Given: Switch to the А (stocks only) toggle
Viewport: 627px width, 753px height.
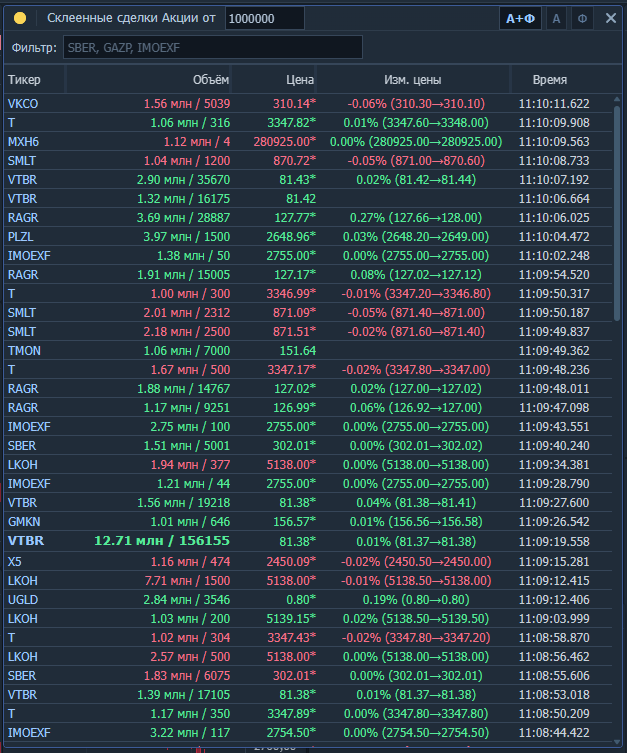Looking at the screenshot, I should pos(557,18).
